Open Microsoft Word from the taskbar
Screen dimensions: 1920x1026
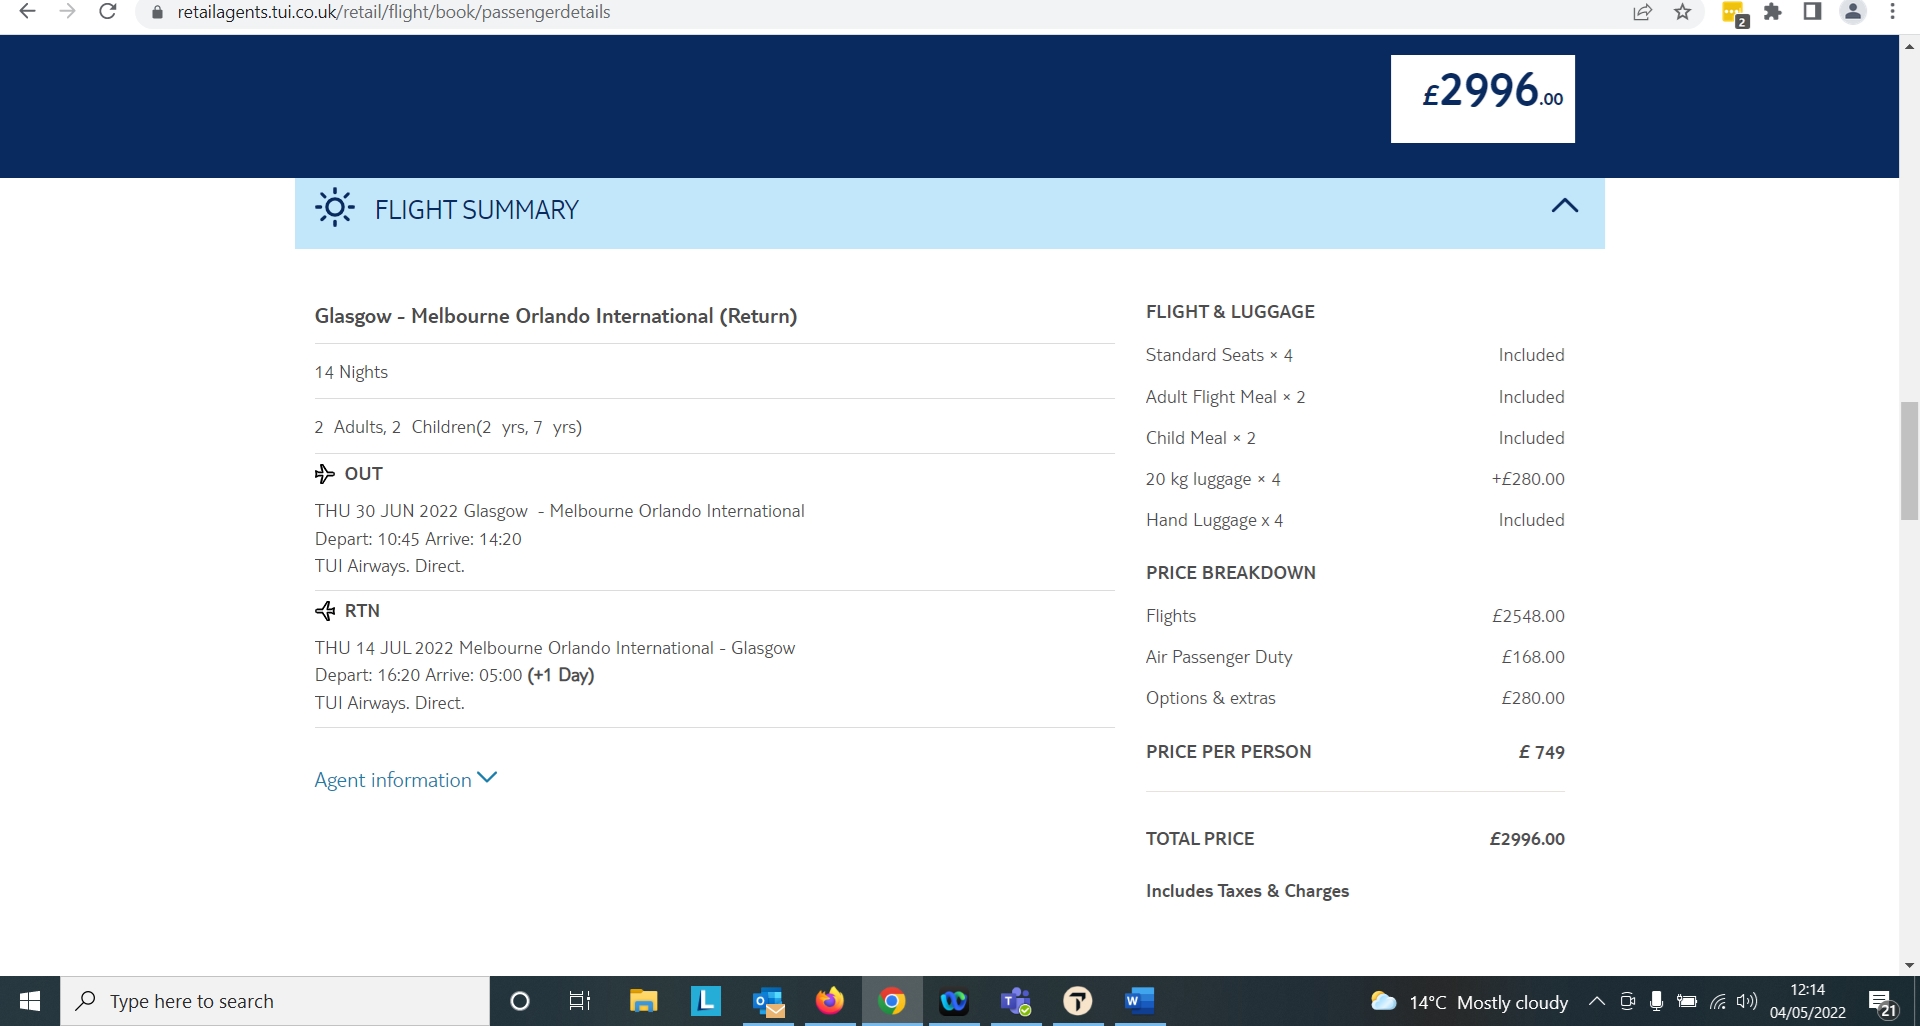coord(1140,1001)
